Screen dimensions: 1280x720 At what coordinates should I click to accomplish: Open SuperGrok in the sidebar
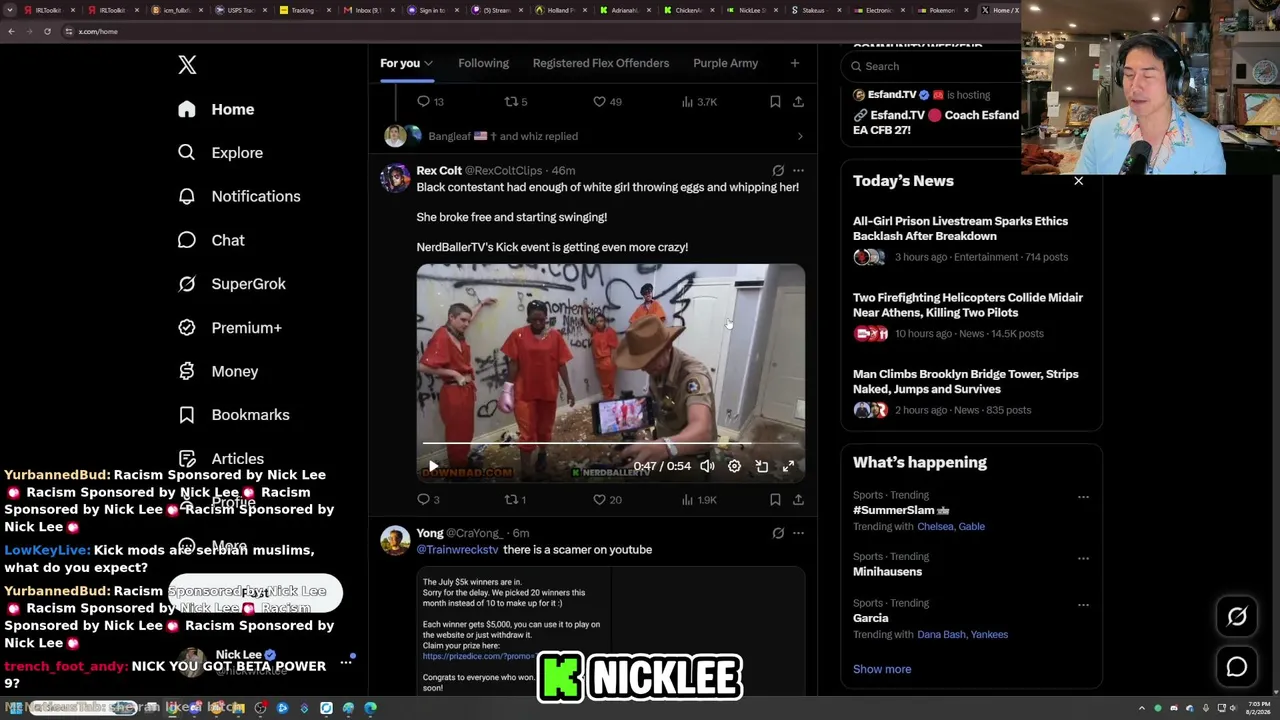pyautogui.click(x=232, y=284)
